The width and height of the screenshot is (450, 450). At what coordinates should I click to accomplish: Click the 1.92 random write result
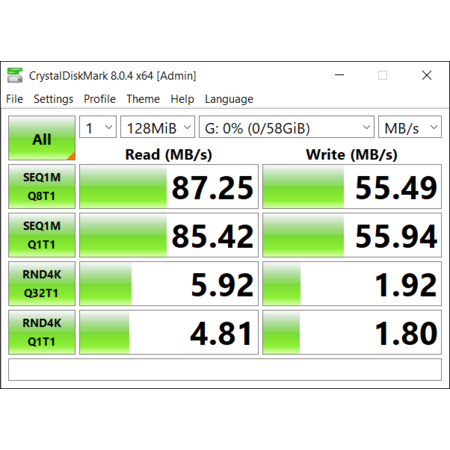pyautogui.click(x=352, y=283)
